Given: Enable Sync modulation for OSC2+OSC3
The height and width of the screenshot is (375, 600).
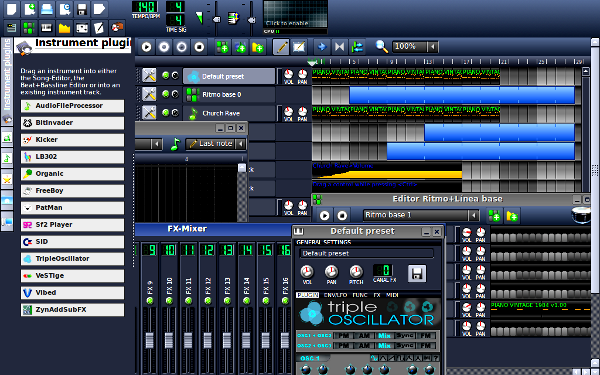Looking at the screenshot, I should point(404,346).
